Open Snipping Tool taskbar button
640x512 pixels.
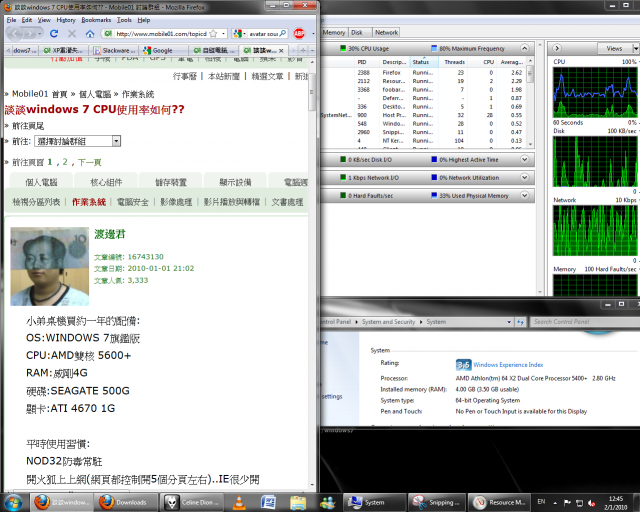[436, 502]
